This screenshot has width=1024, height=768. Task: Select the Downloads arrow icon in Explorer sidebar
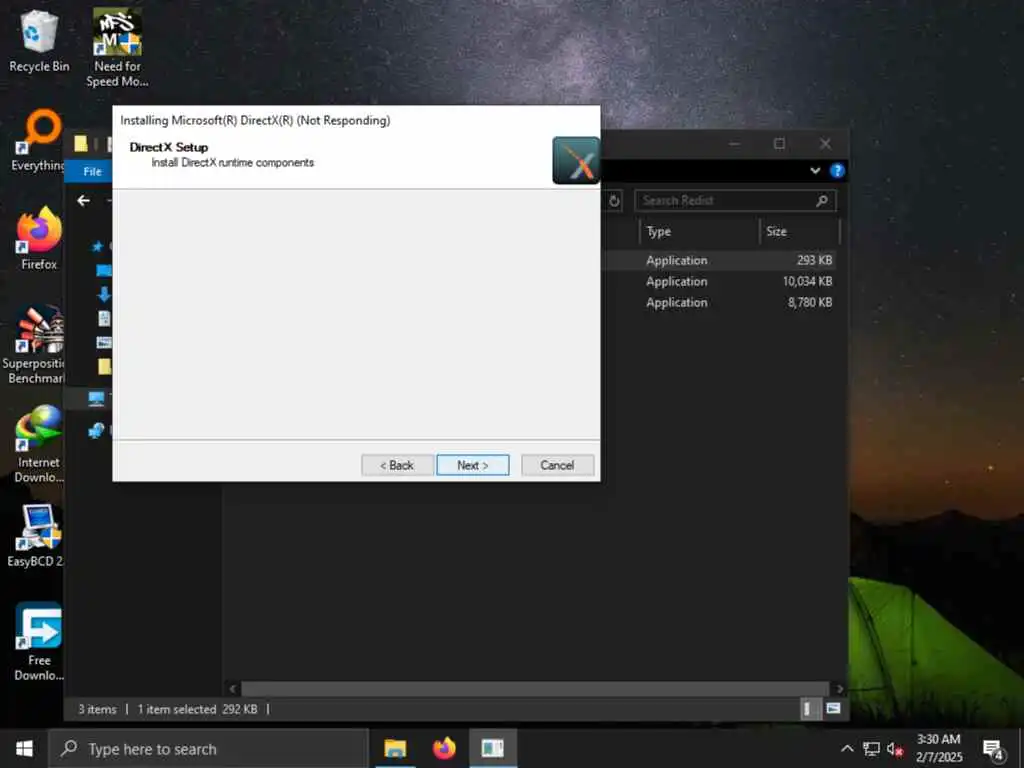tap(104, 294)
